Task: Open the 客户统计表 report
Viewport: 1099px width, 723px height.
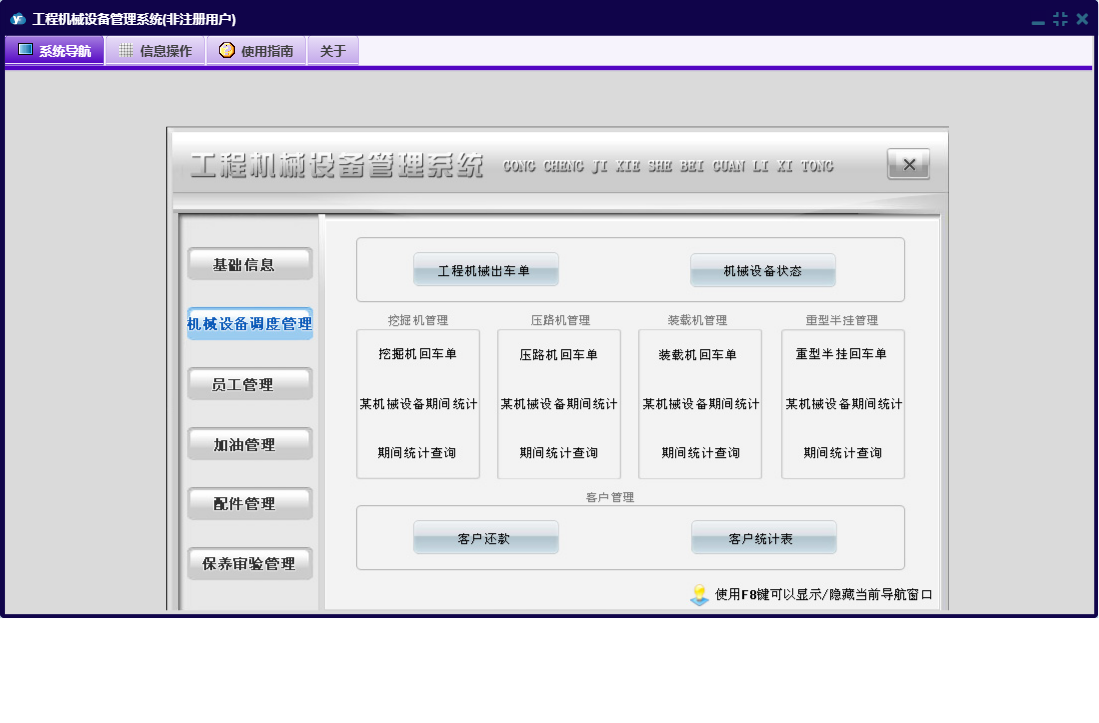Action: pos(763,538)
